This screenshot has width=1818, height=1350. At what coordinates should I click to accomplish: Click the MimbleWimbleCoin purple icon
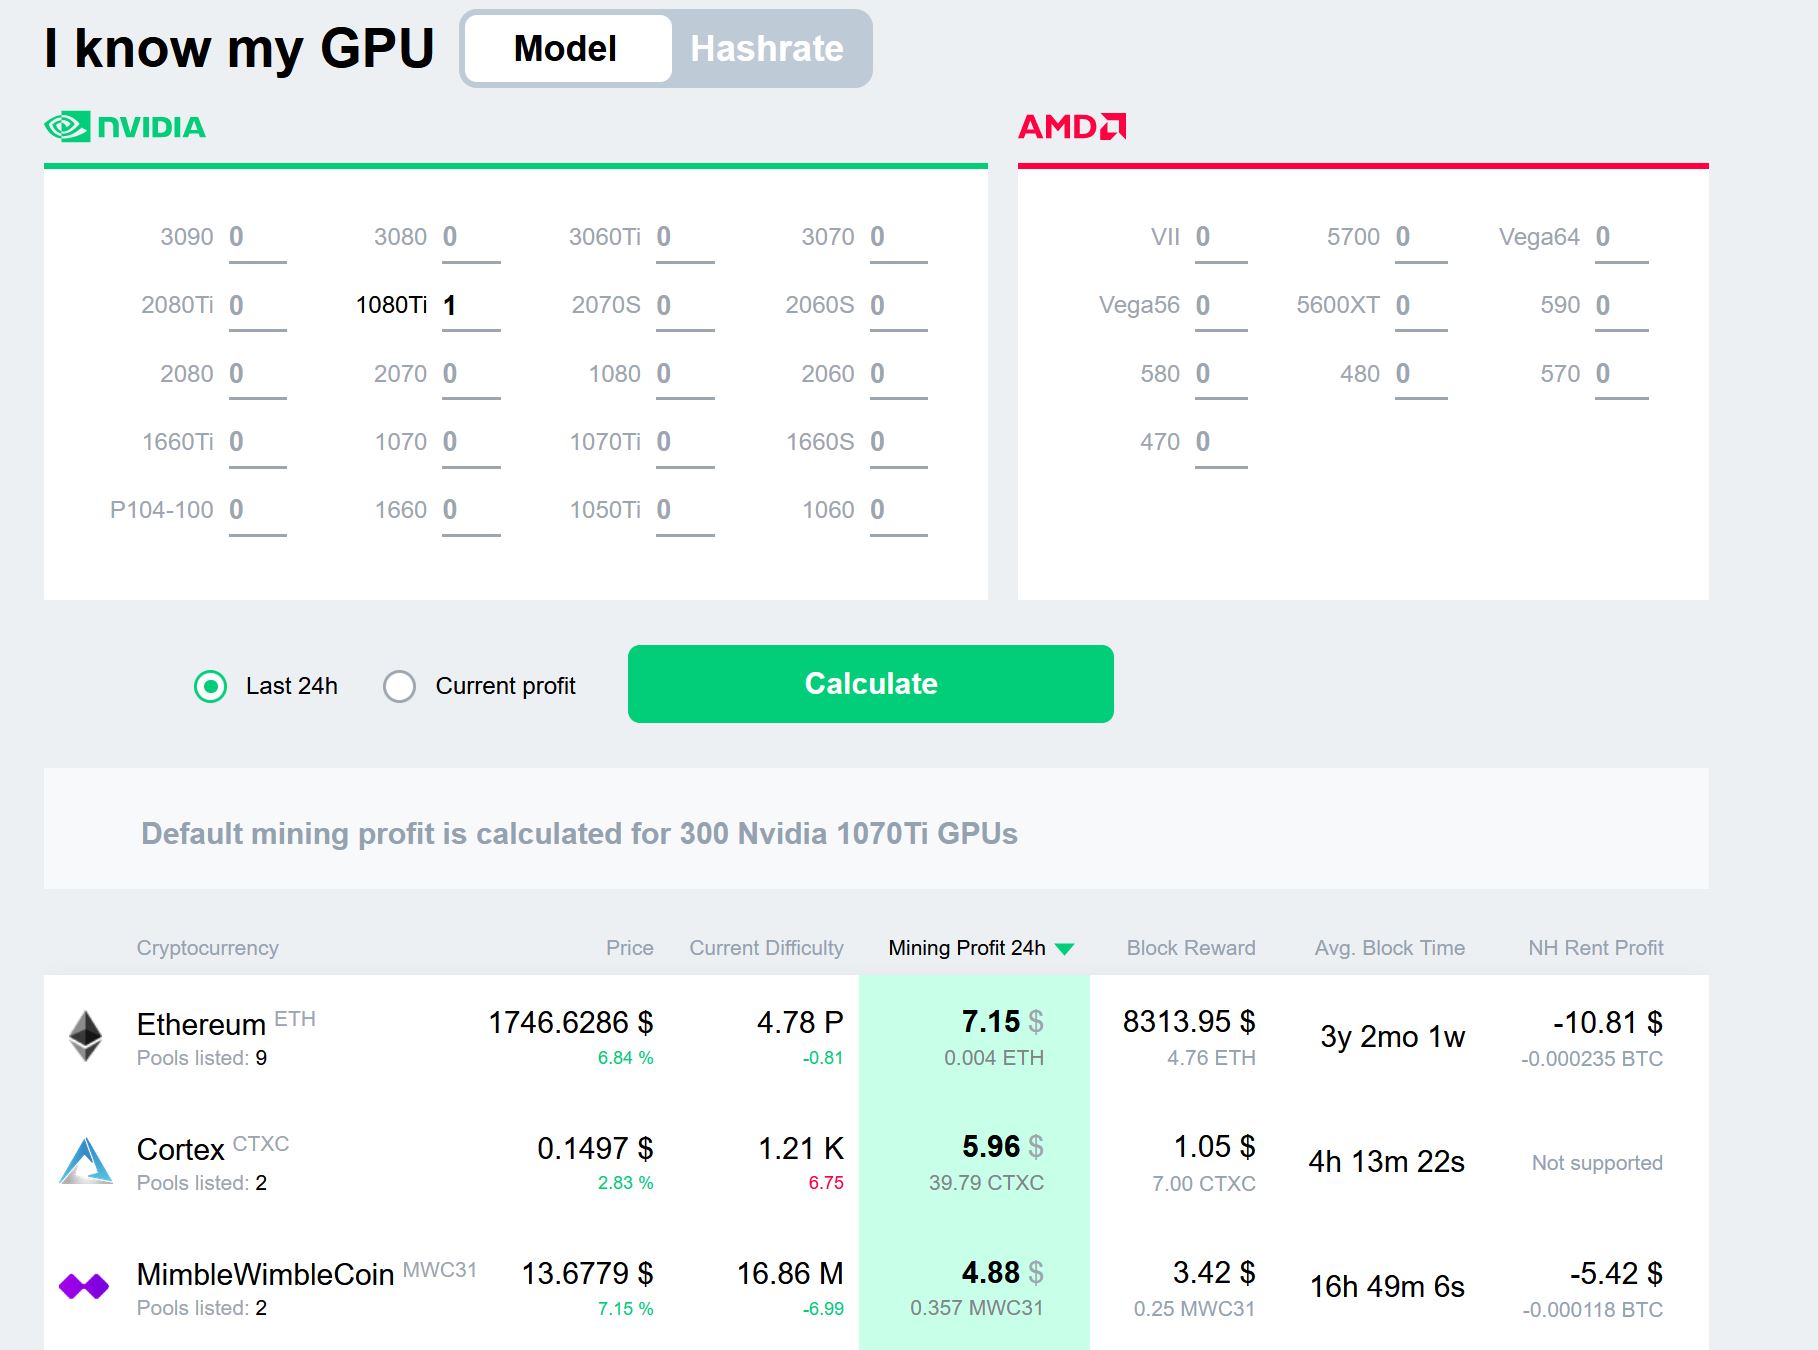[84, 1286]
